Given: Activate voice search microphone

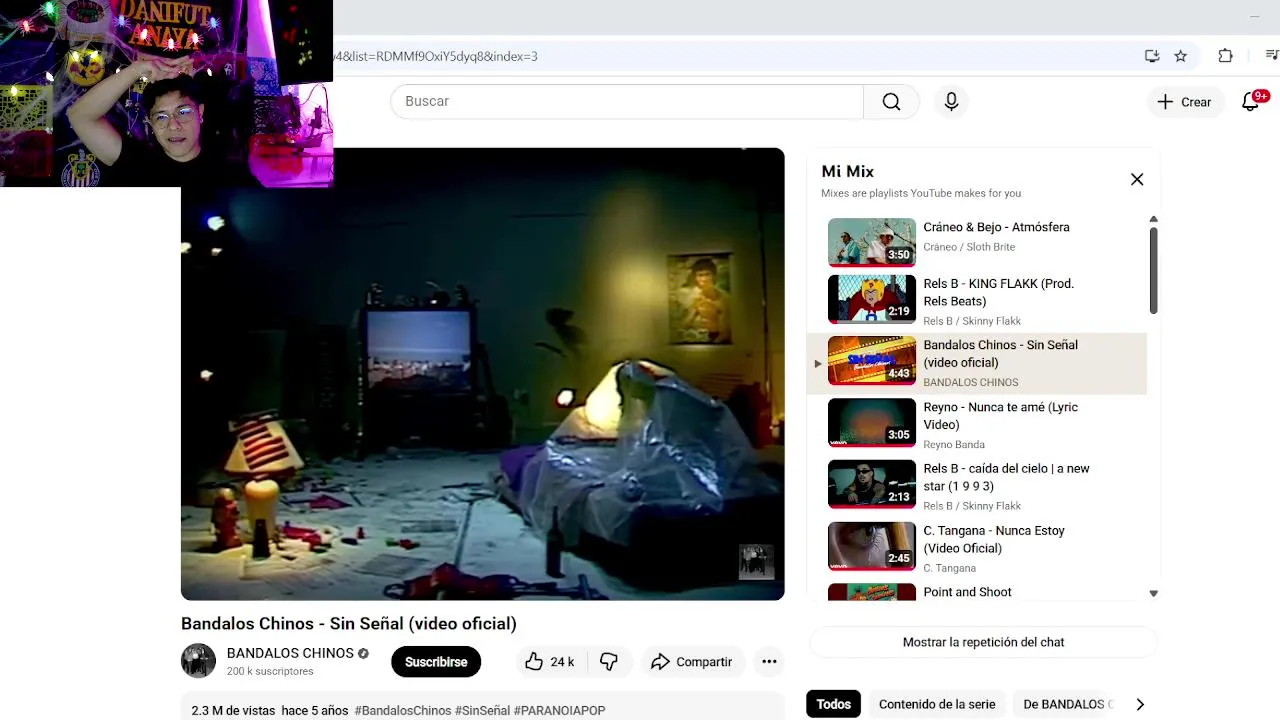Looking at the screenshot, I should tap(951, 101).
